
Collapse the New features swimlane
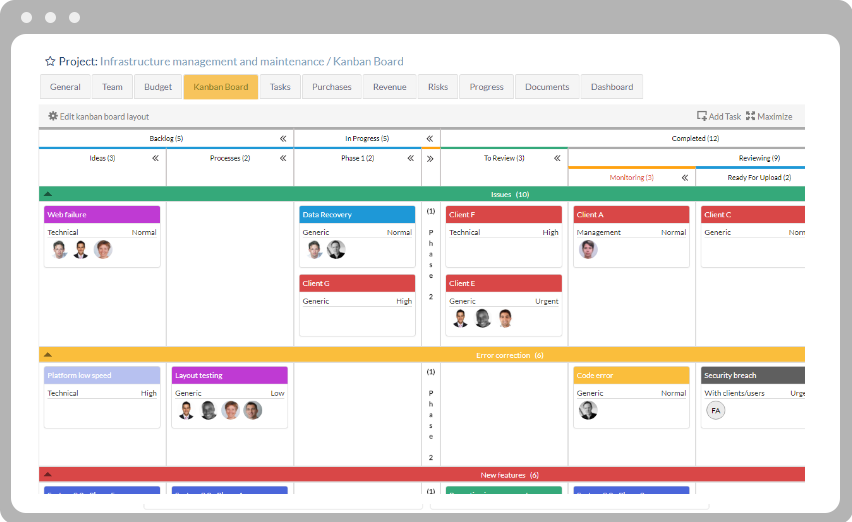[x=48, y=475]
